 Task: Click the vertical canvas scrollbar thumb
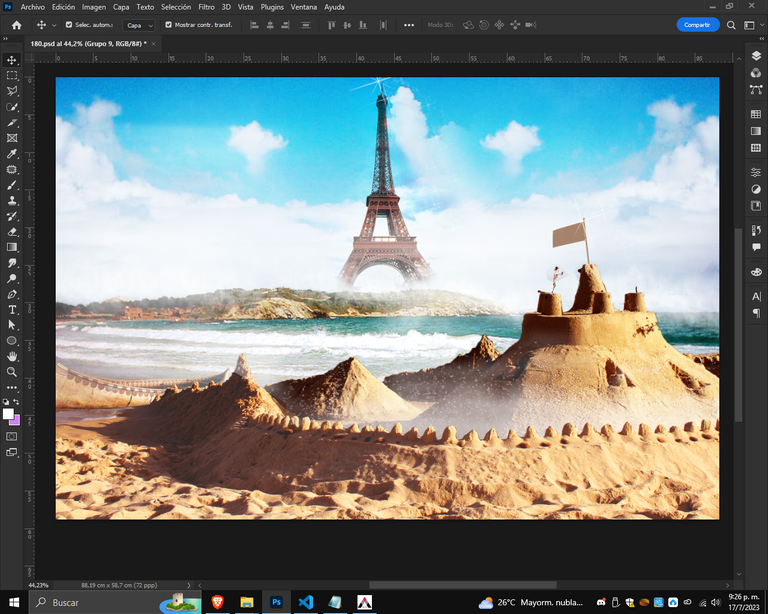pyautogui.click(x=739, y=325)
